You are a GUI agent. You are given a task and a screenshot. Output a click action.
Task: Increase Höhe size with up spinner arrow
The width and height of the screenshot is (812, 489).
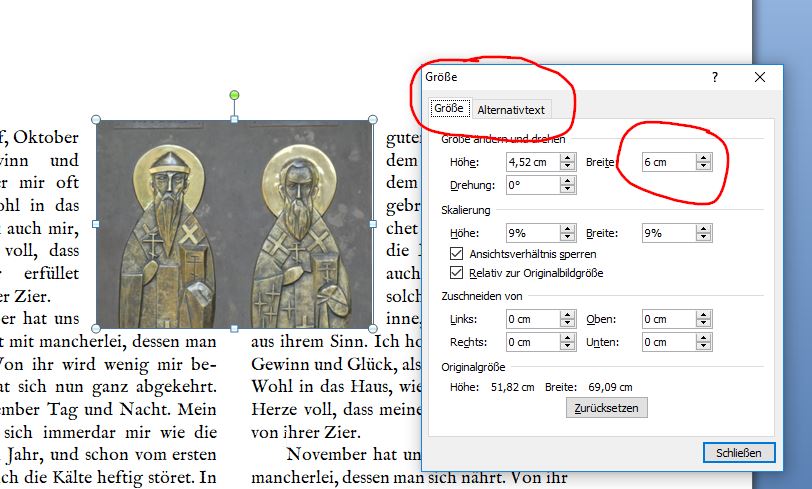[568, 157]
